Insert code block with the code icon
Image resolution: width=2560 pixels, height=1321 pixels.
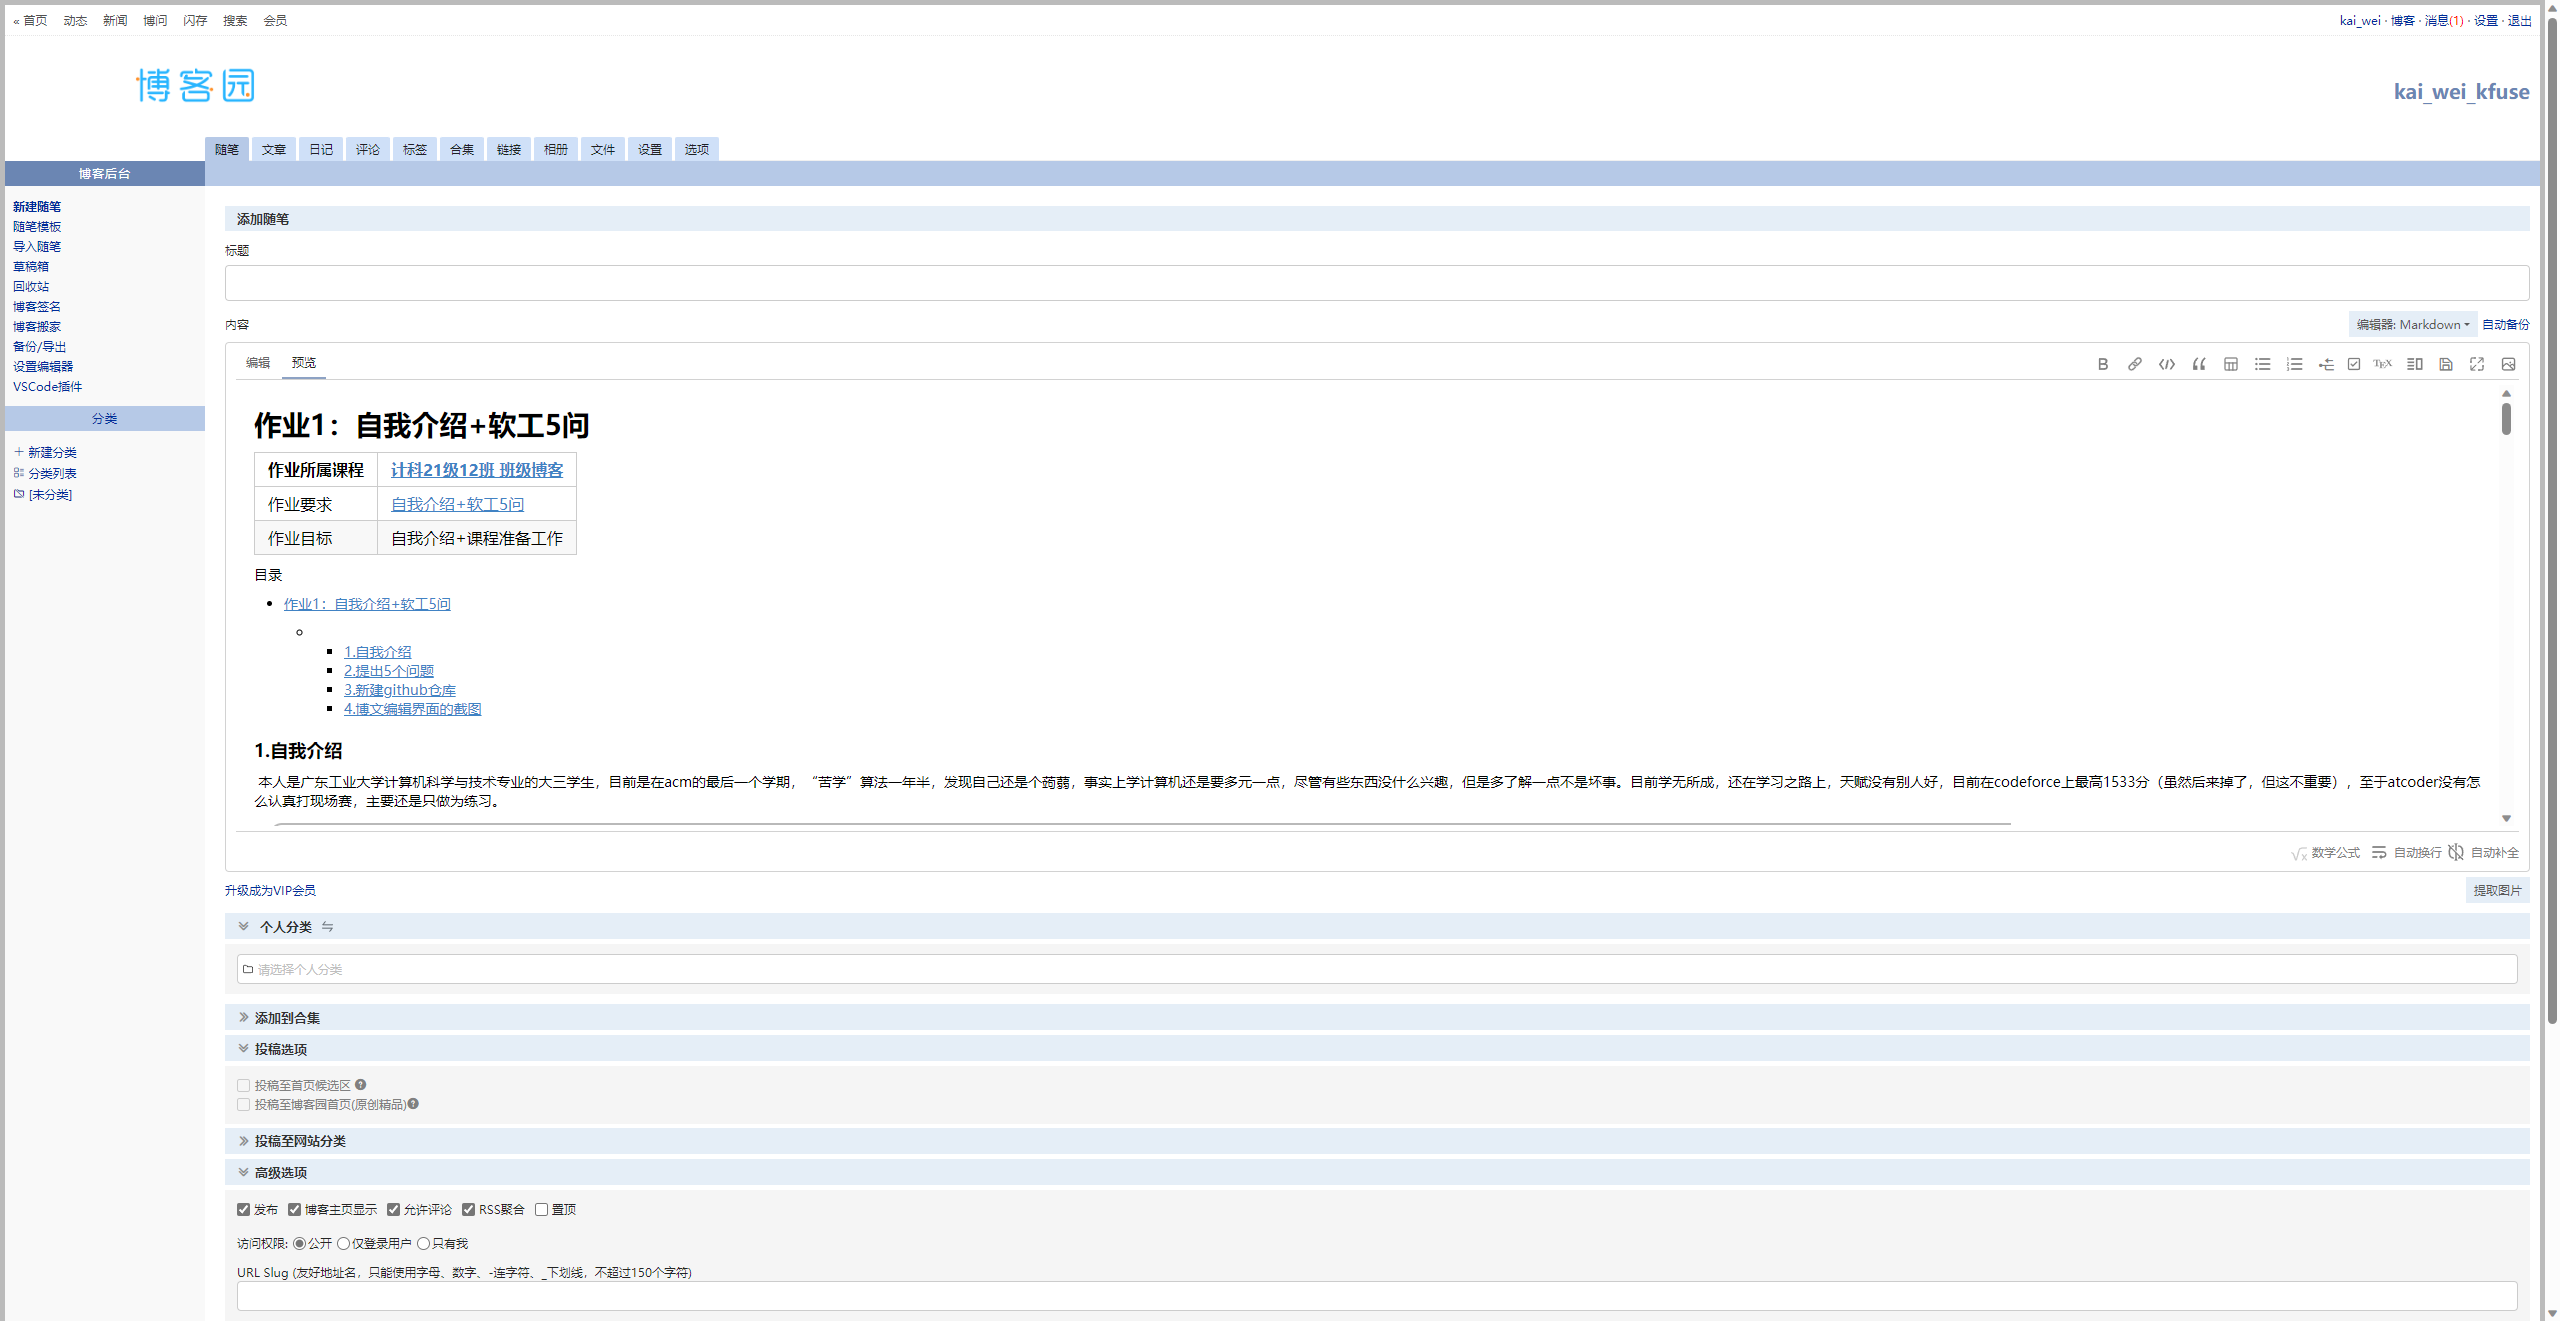(x=2166, y=364)
